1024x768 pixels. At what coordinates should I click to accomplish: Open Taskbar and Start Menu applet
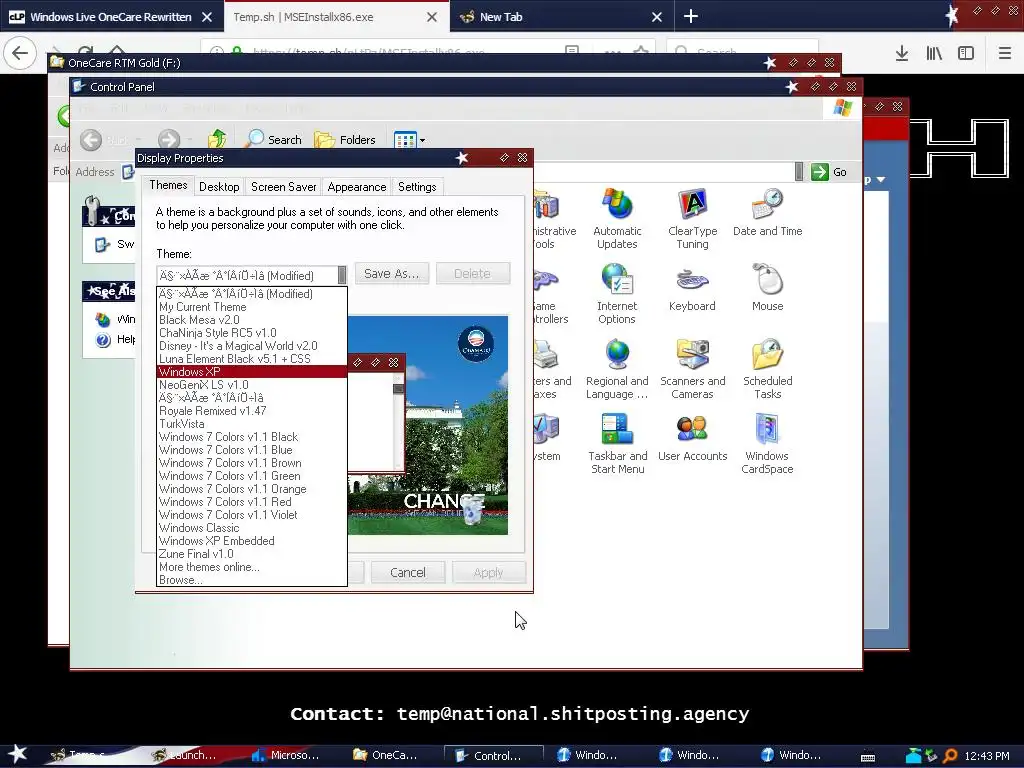616,444
